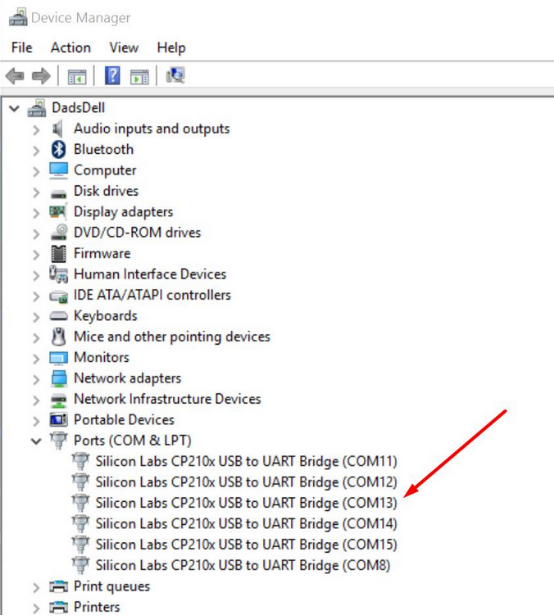Expand the Print queues category

tap(36, 587)
